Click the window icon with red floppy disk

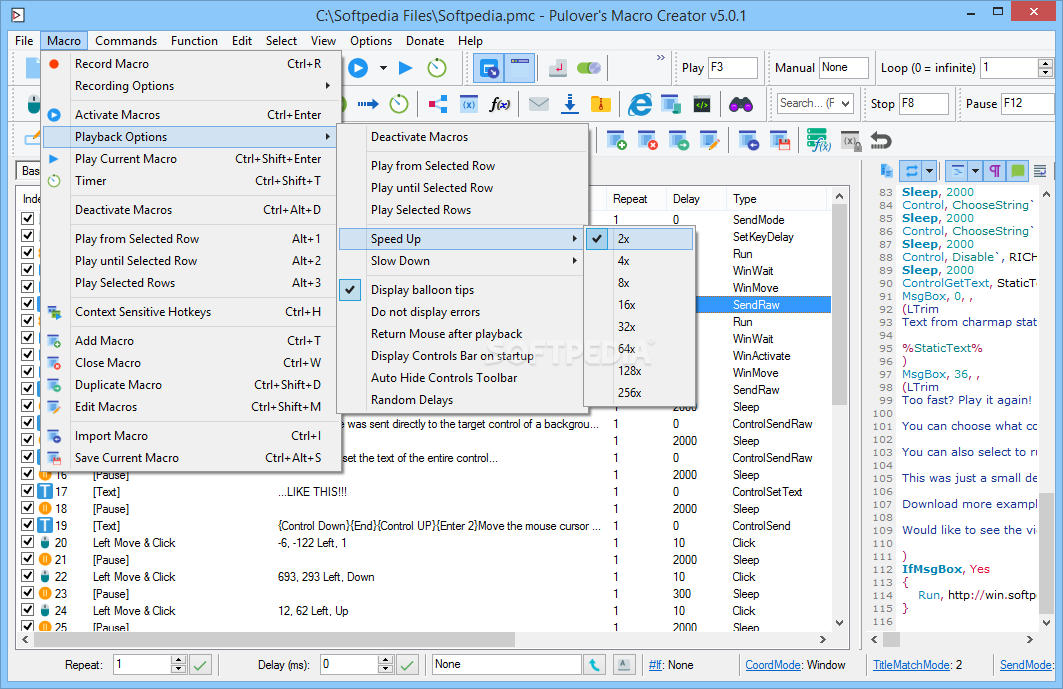pos(780,140)
